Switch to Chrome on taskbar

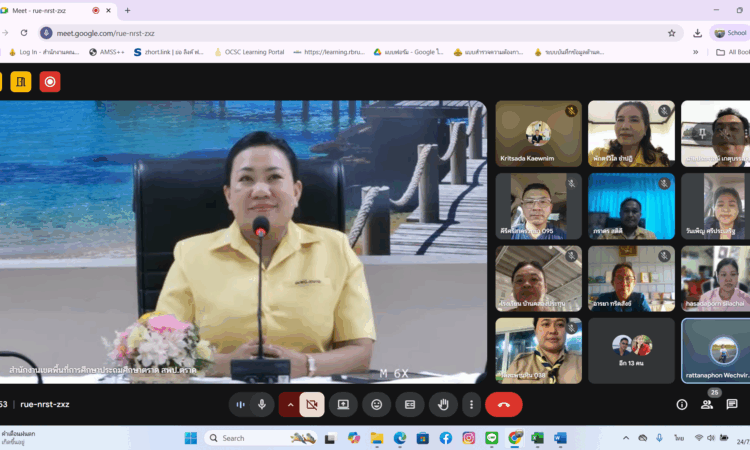click(515, 438)
